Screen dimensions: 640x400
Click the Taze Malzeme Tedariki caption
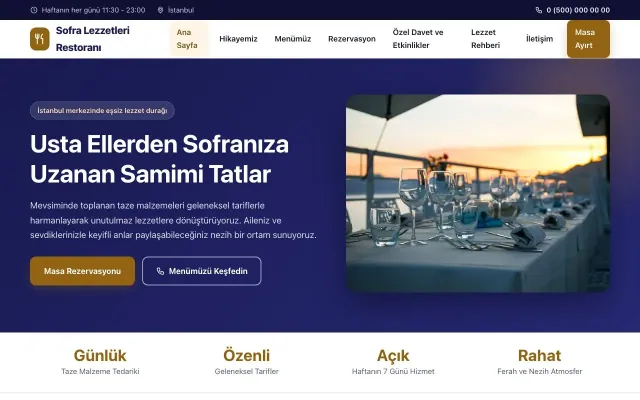pyautogui.click(x=100, y=371)
